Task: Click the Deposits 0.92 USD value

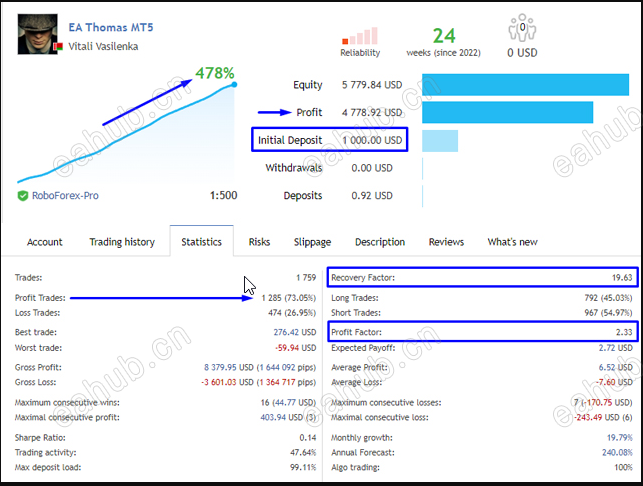Action: (372, 196)
